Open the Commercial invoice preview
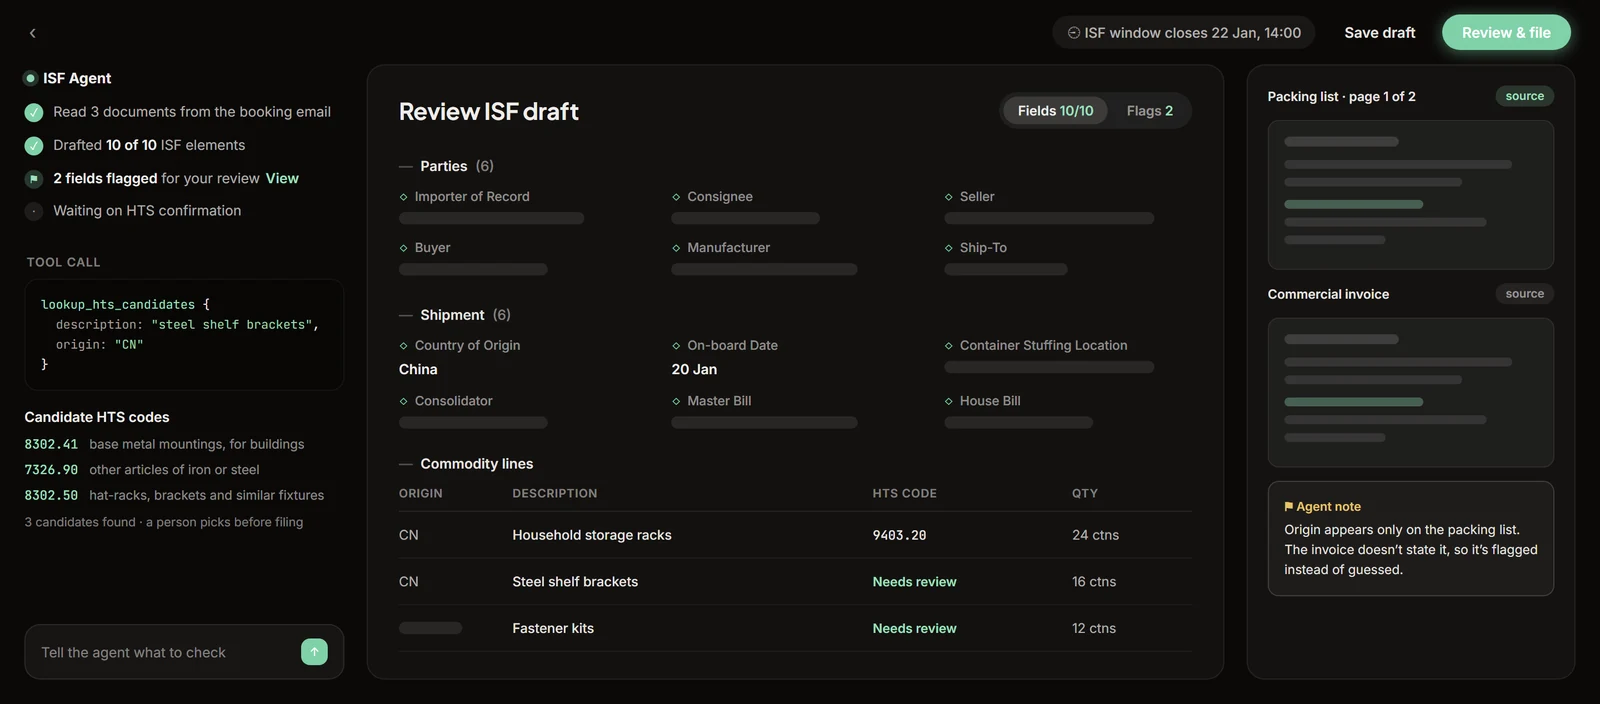 (1410, 392)
